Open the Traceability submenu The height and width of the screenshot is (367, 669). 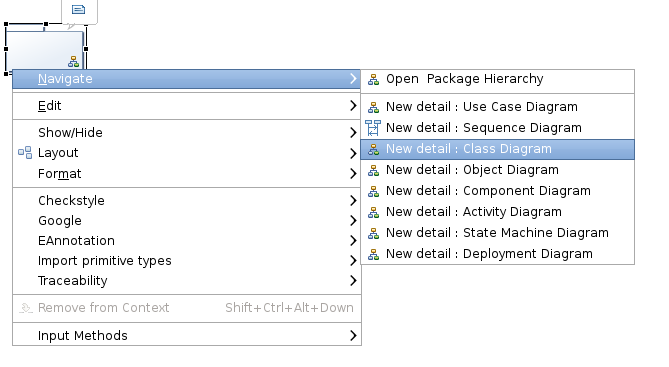pyautogui.click(x=187, y=281)
